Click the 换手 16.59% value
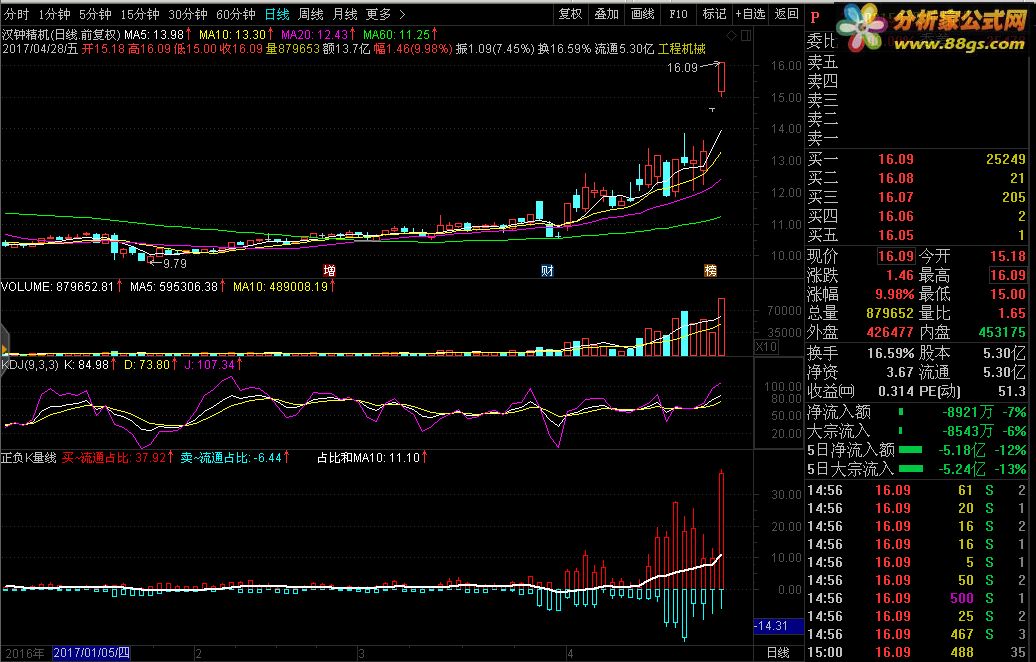 (891, 353)
